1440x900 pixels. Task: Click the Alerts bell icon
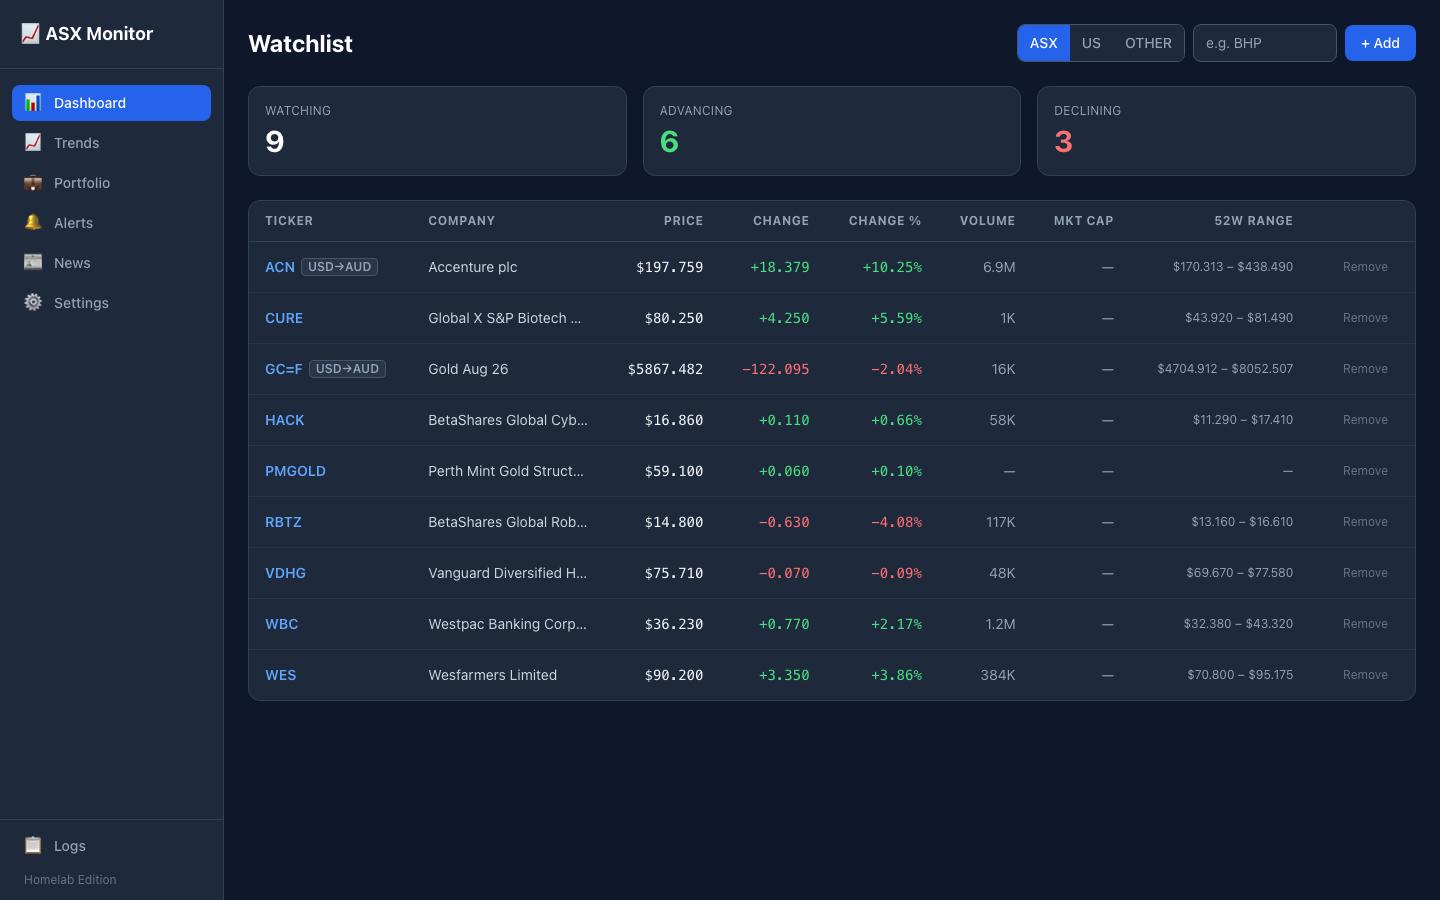tap(33, 223)
